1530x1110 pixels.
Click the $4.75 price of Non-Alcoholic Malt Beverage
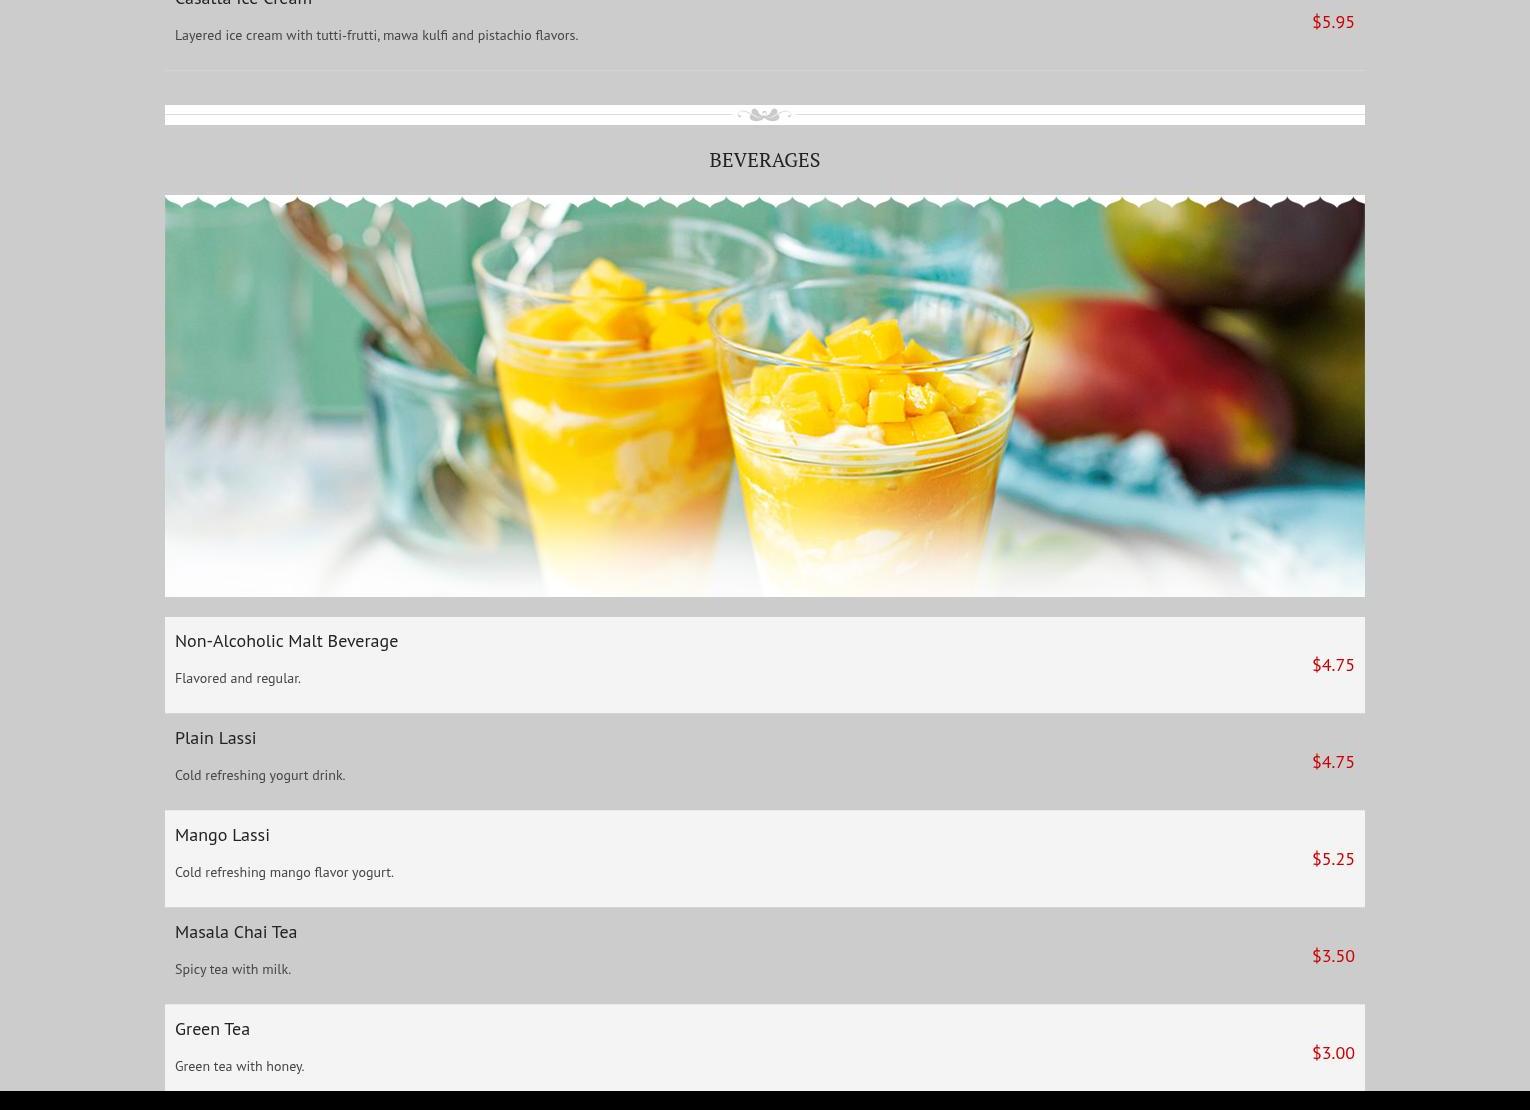pyautogui.click(x=1333, y=665)
